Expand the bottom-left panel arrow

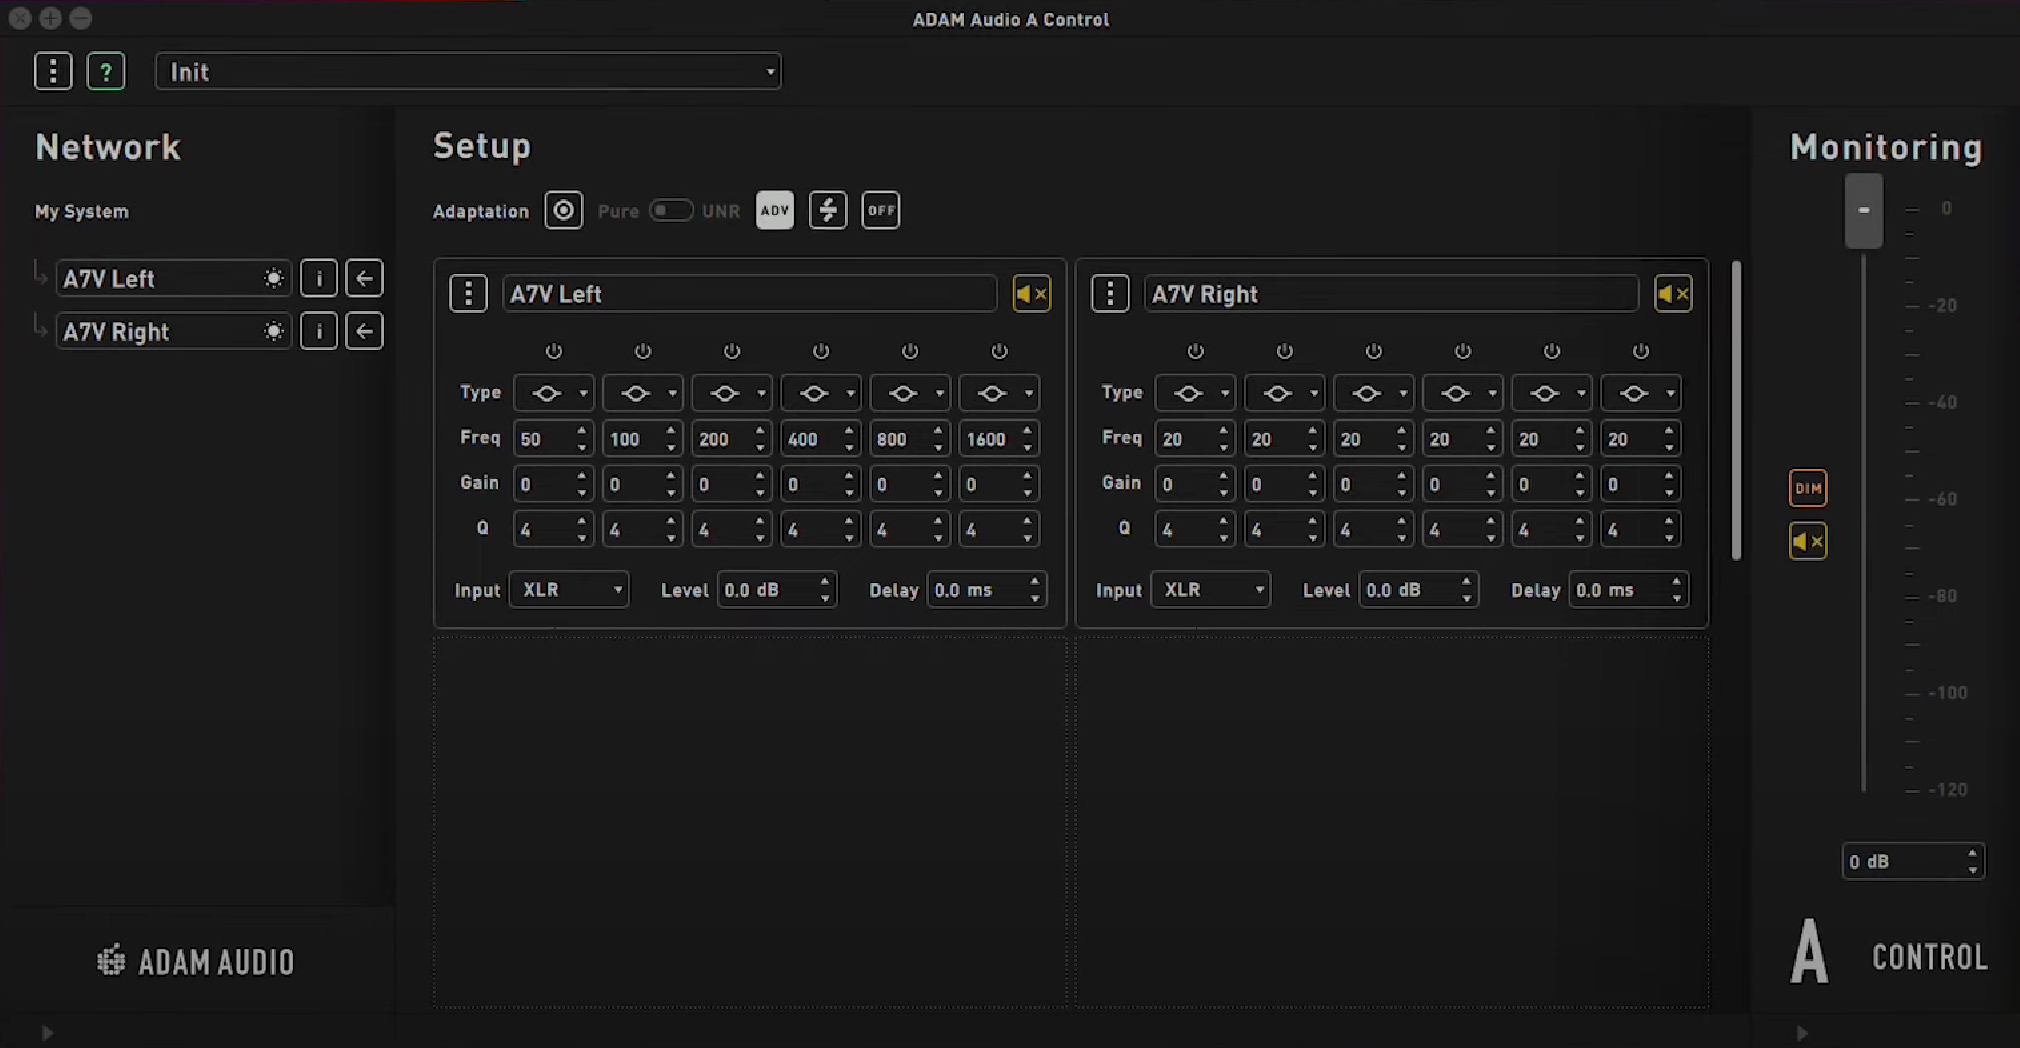coord(47,1033)
